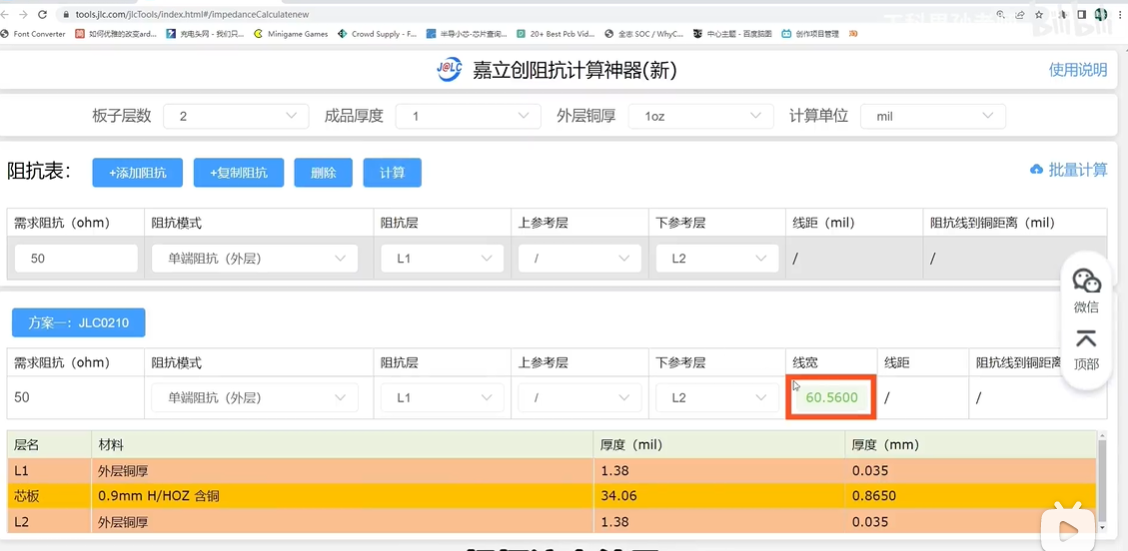Reload the impedance calculator page

42,14
